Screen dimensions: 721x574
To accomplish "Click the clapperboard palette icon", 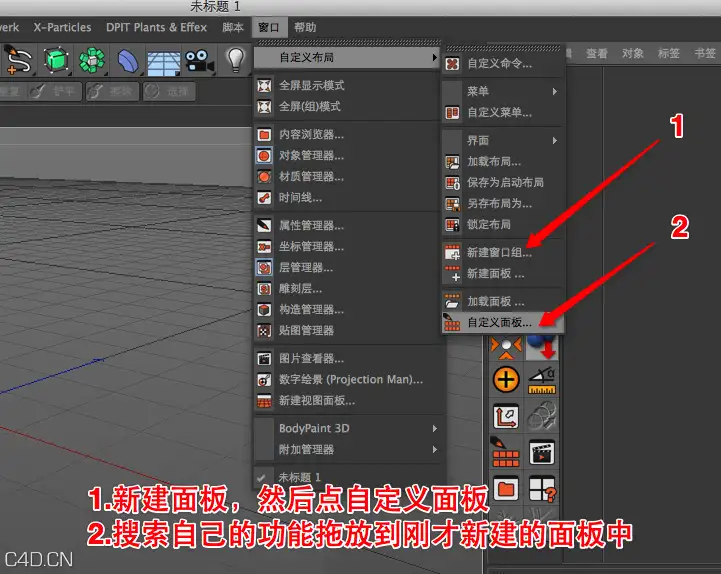I will click(542, 453).
